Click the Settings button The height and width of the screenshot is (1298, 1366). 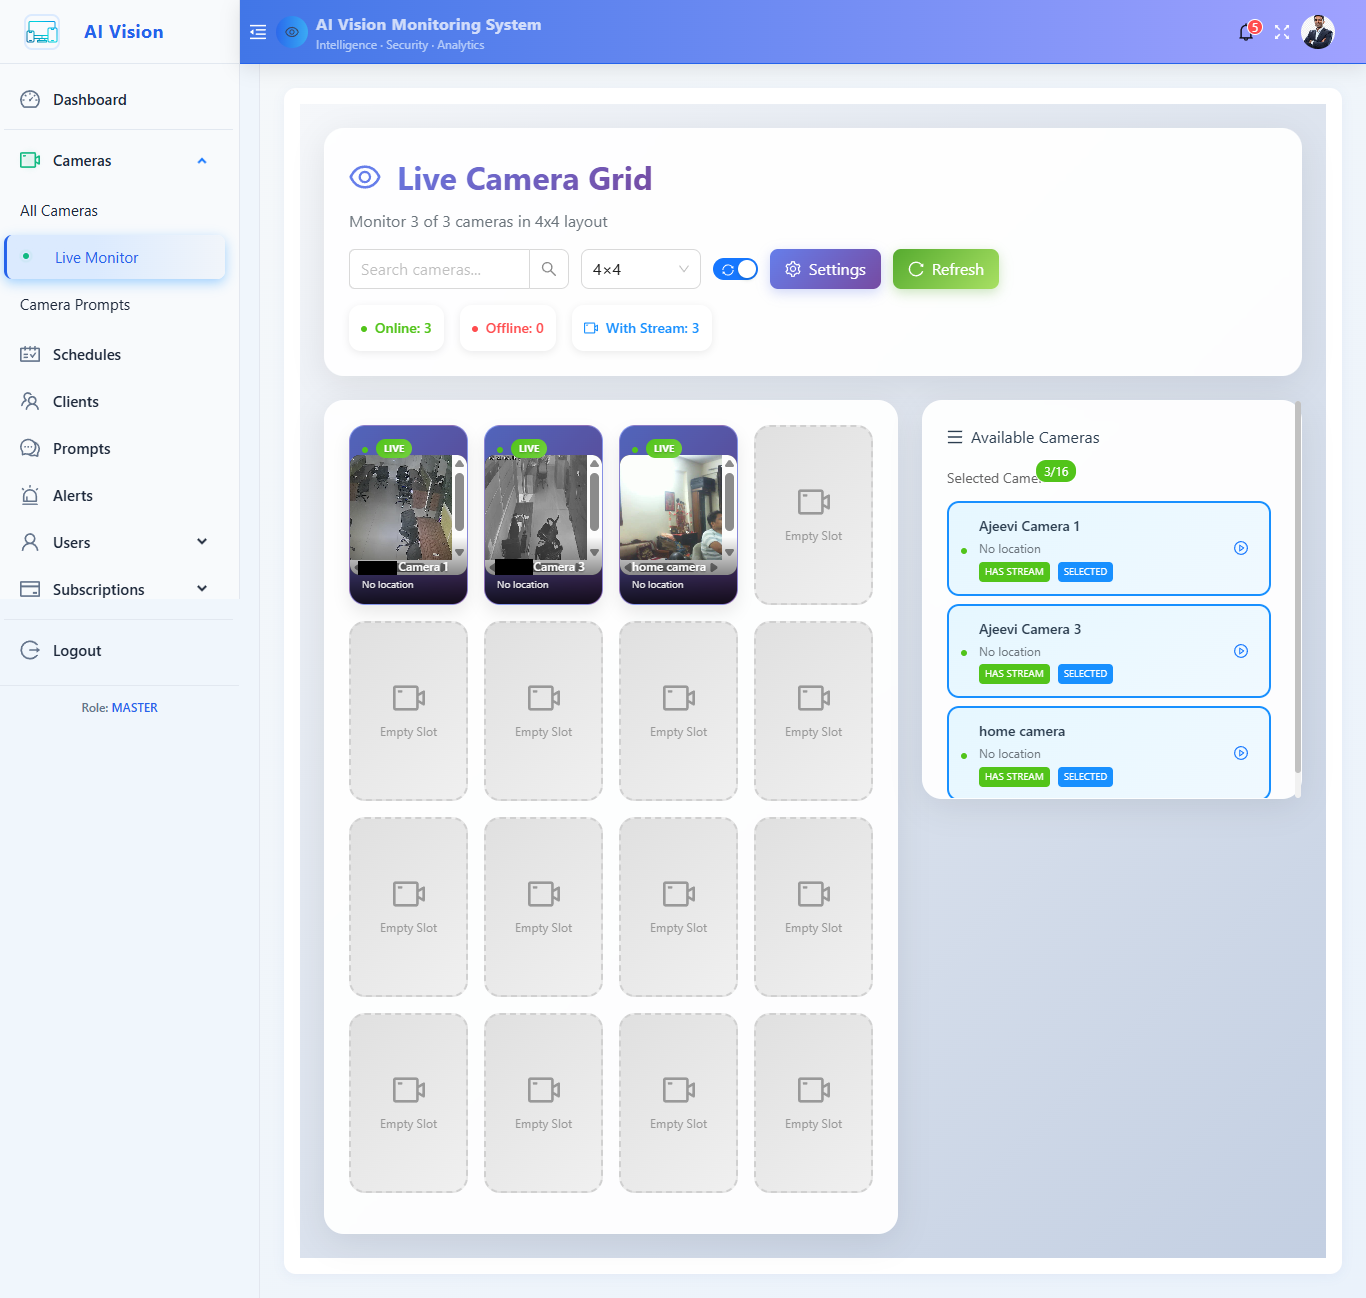point(825,269)
